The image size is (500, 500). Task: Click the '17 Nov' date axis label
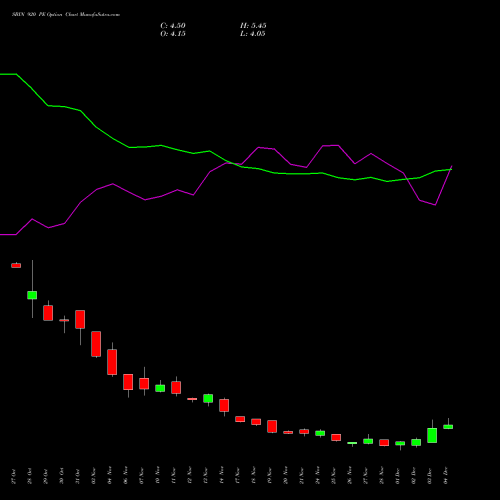tap(238, 476)
